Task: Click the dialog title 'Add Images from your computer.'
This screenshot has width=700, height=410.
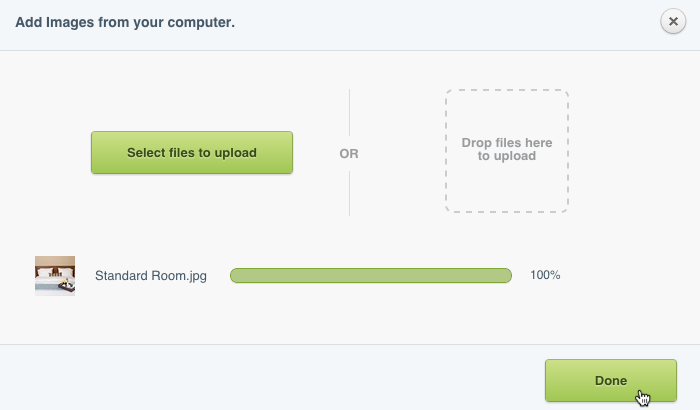Action: coord(125,21)
